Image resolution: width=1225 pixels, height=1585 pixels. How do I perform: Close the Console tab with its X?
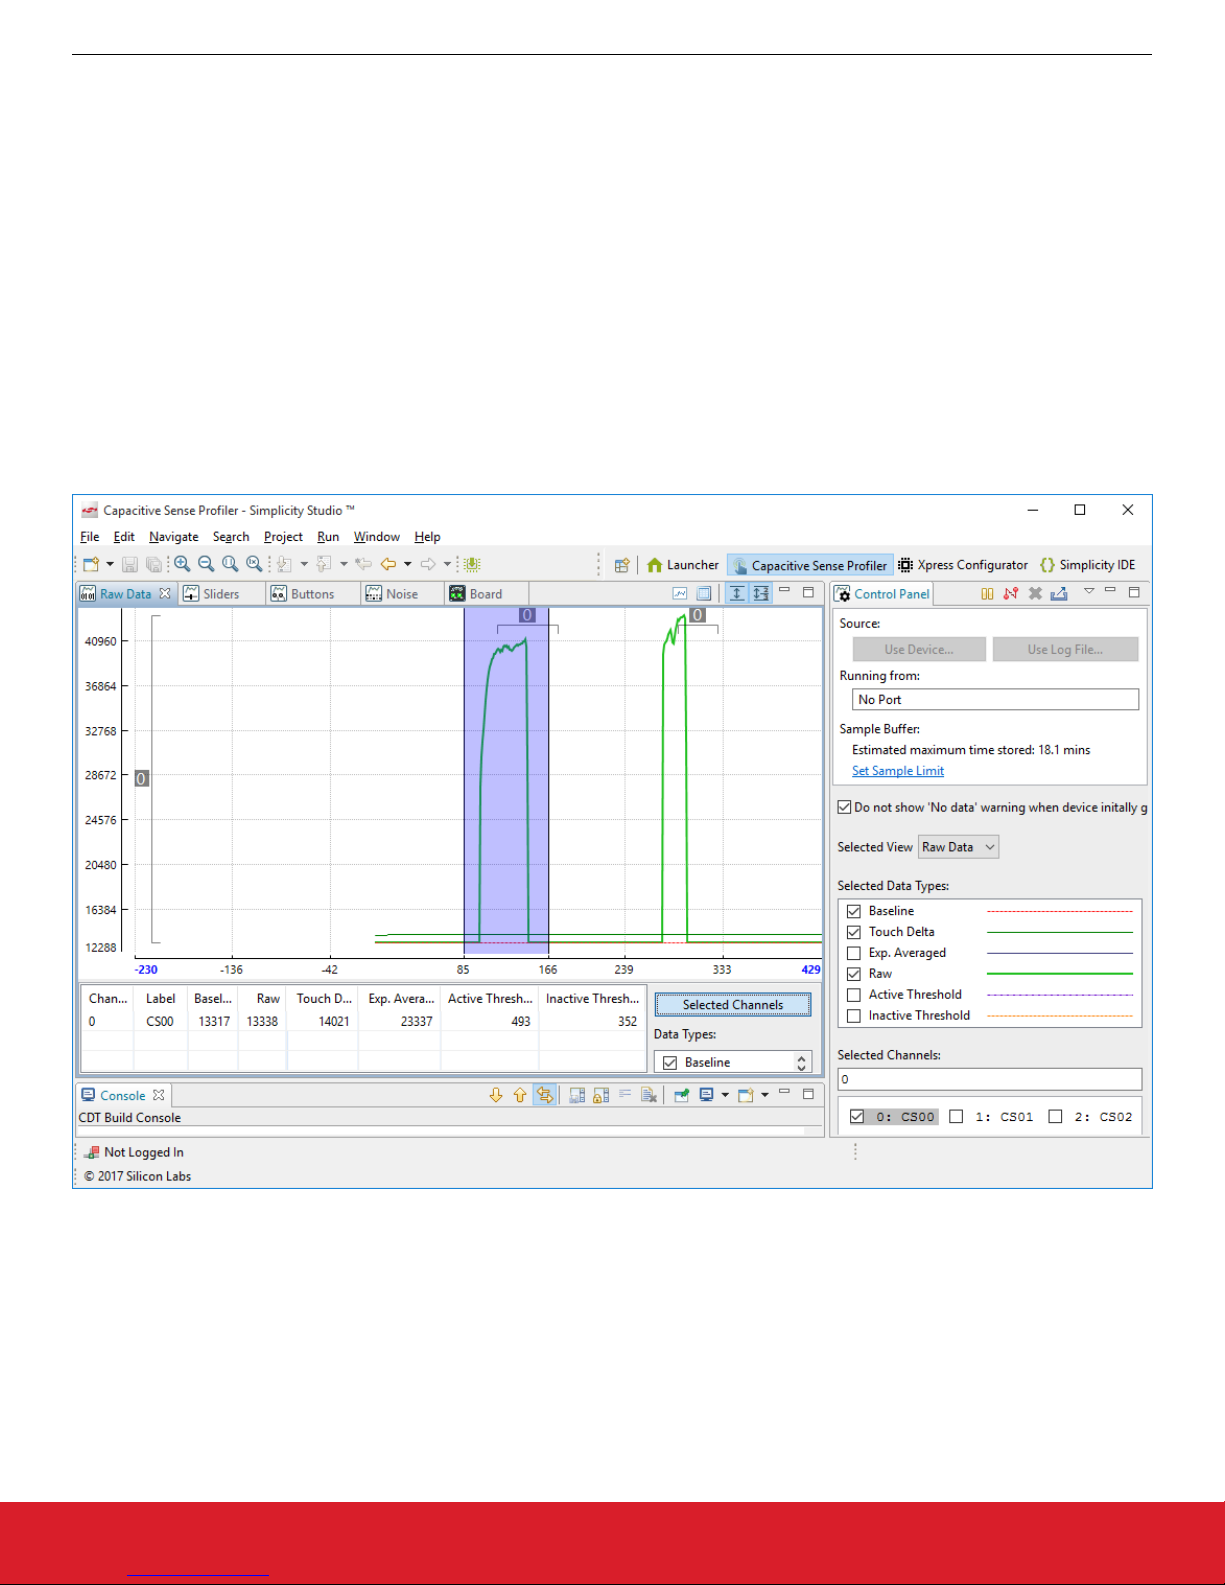tap(158, 1095)
